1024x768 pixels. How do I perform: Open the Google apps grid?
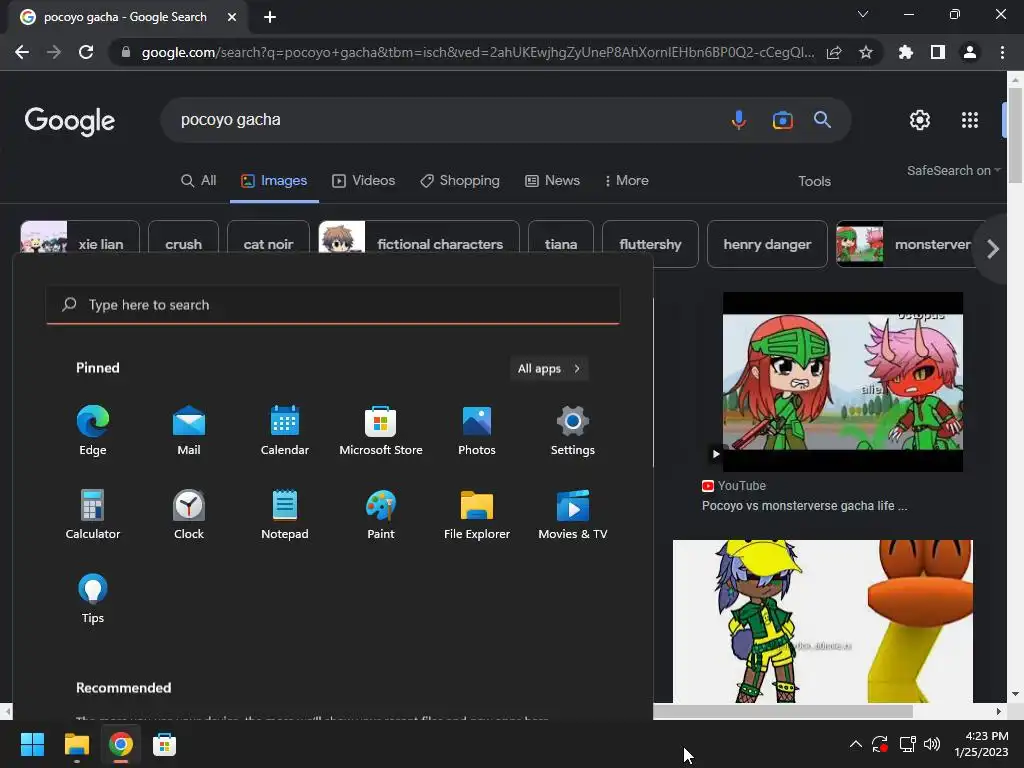click(x=970, y=120)
